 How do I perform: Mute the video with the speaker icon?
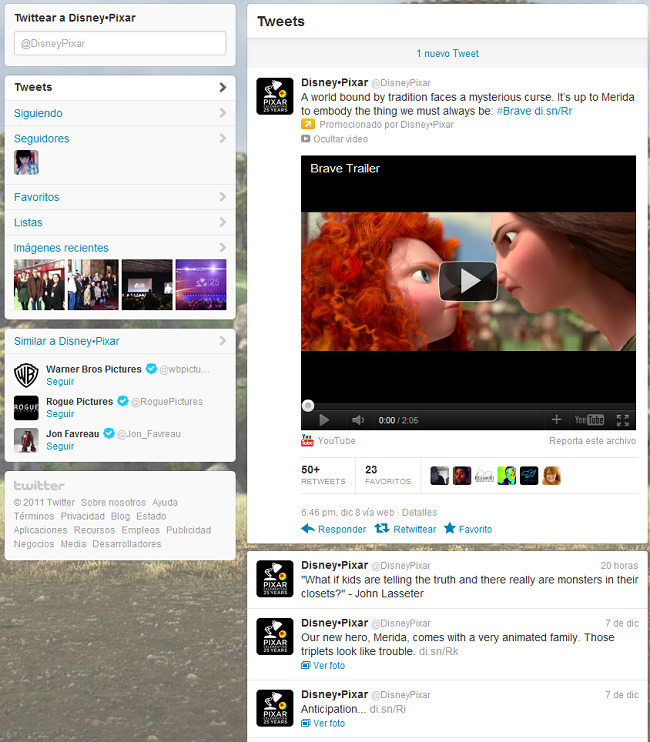358,420
